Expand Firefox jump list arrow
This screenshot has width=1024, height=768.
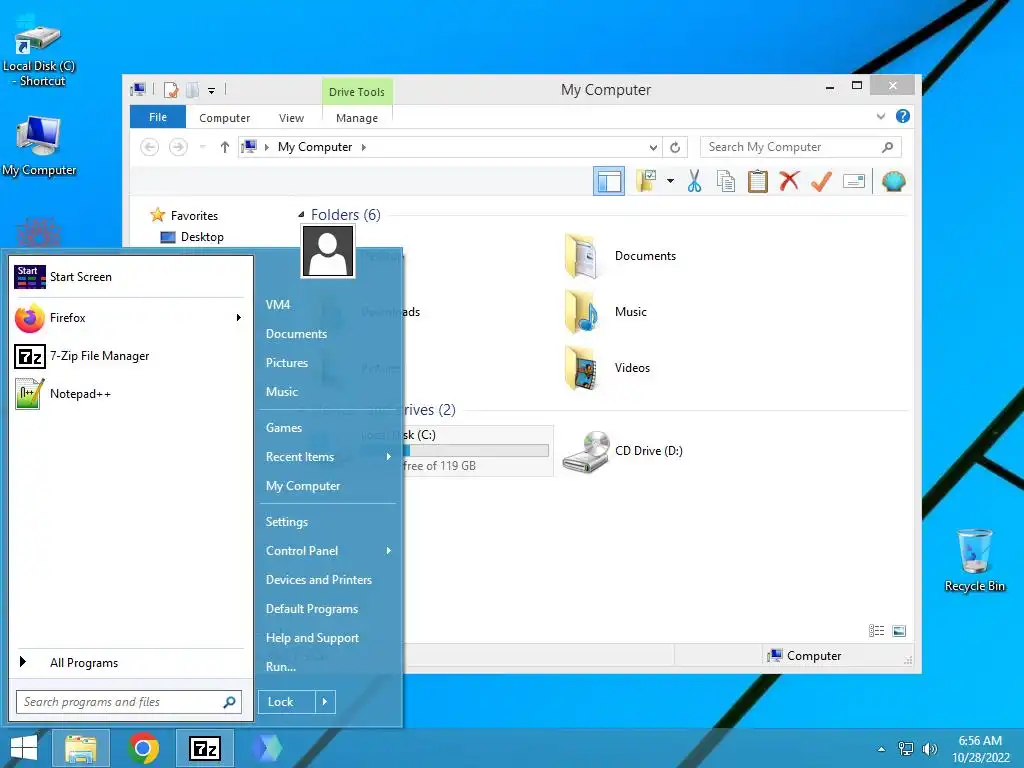pyautogui.click(x=238, y=318)
